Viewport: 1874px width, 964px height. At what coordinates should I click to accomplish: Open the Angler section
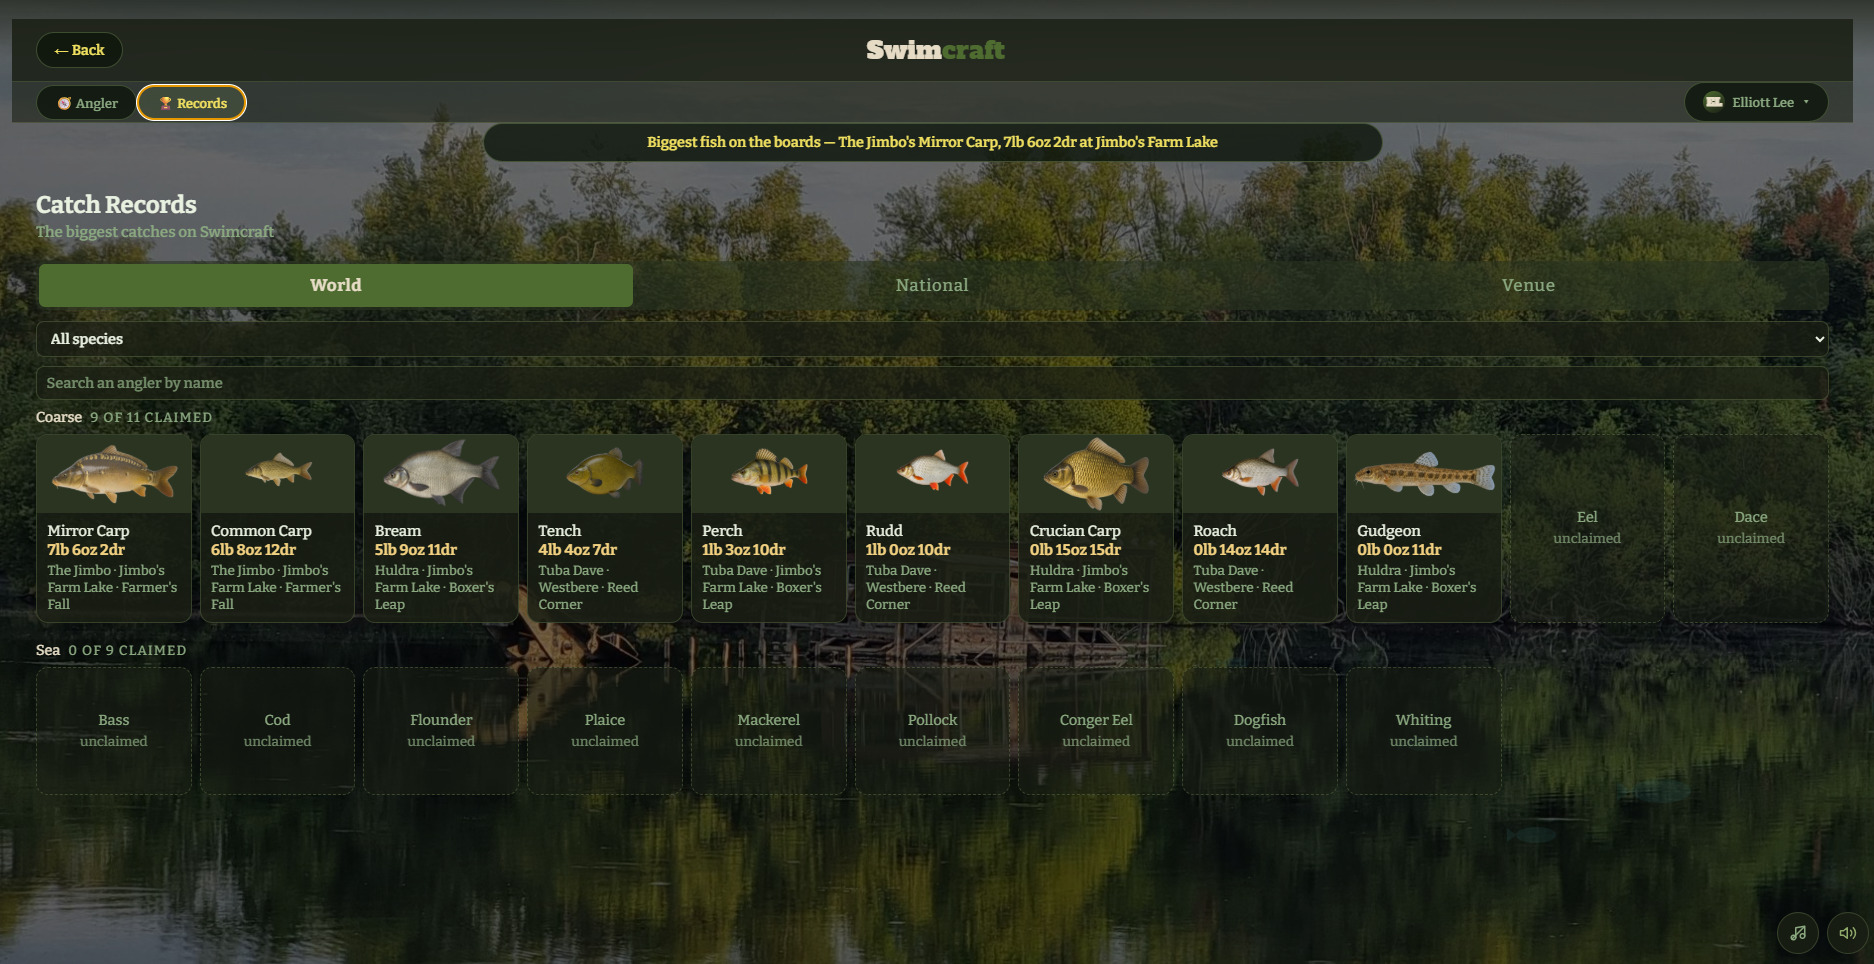86,103
